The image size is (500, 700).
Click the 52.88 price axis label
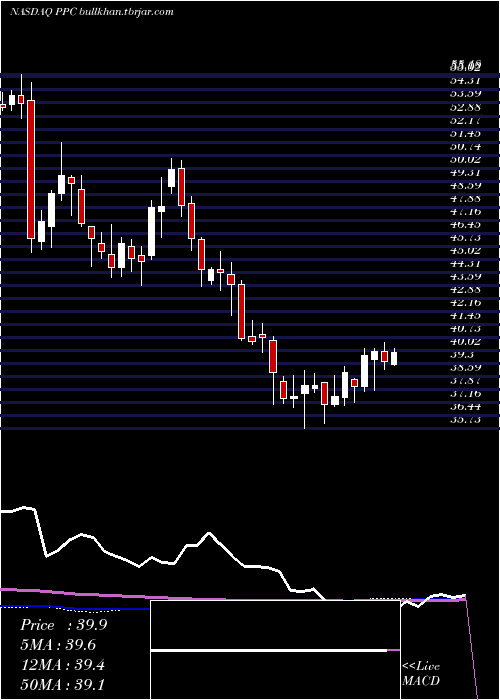(465, 107)
